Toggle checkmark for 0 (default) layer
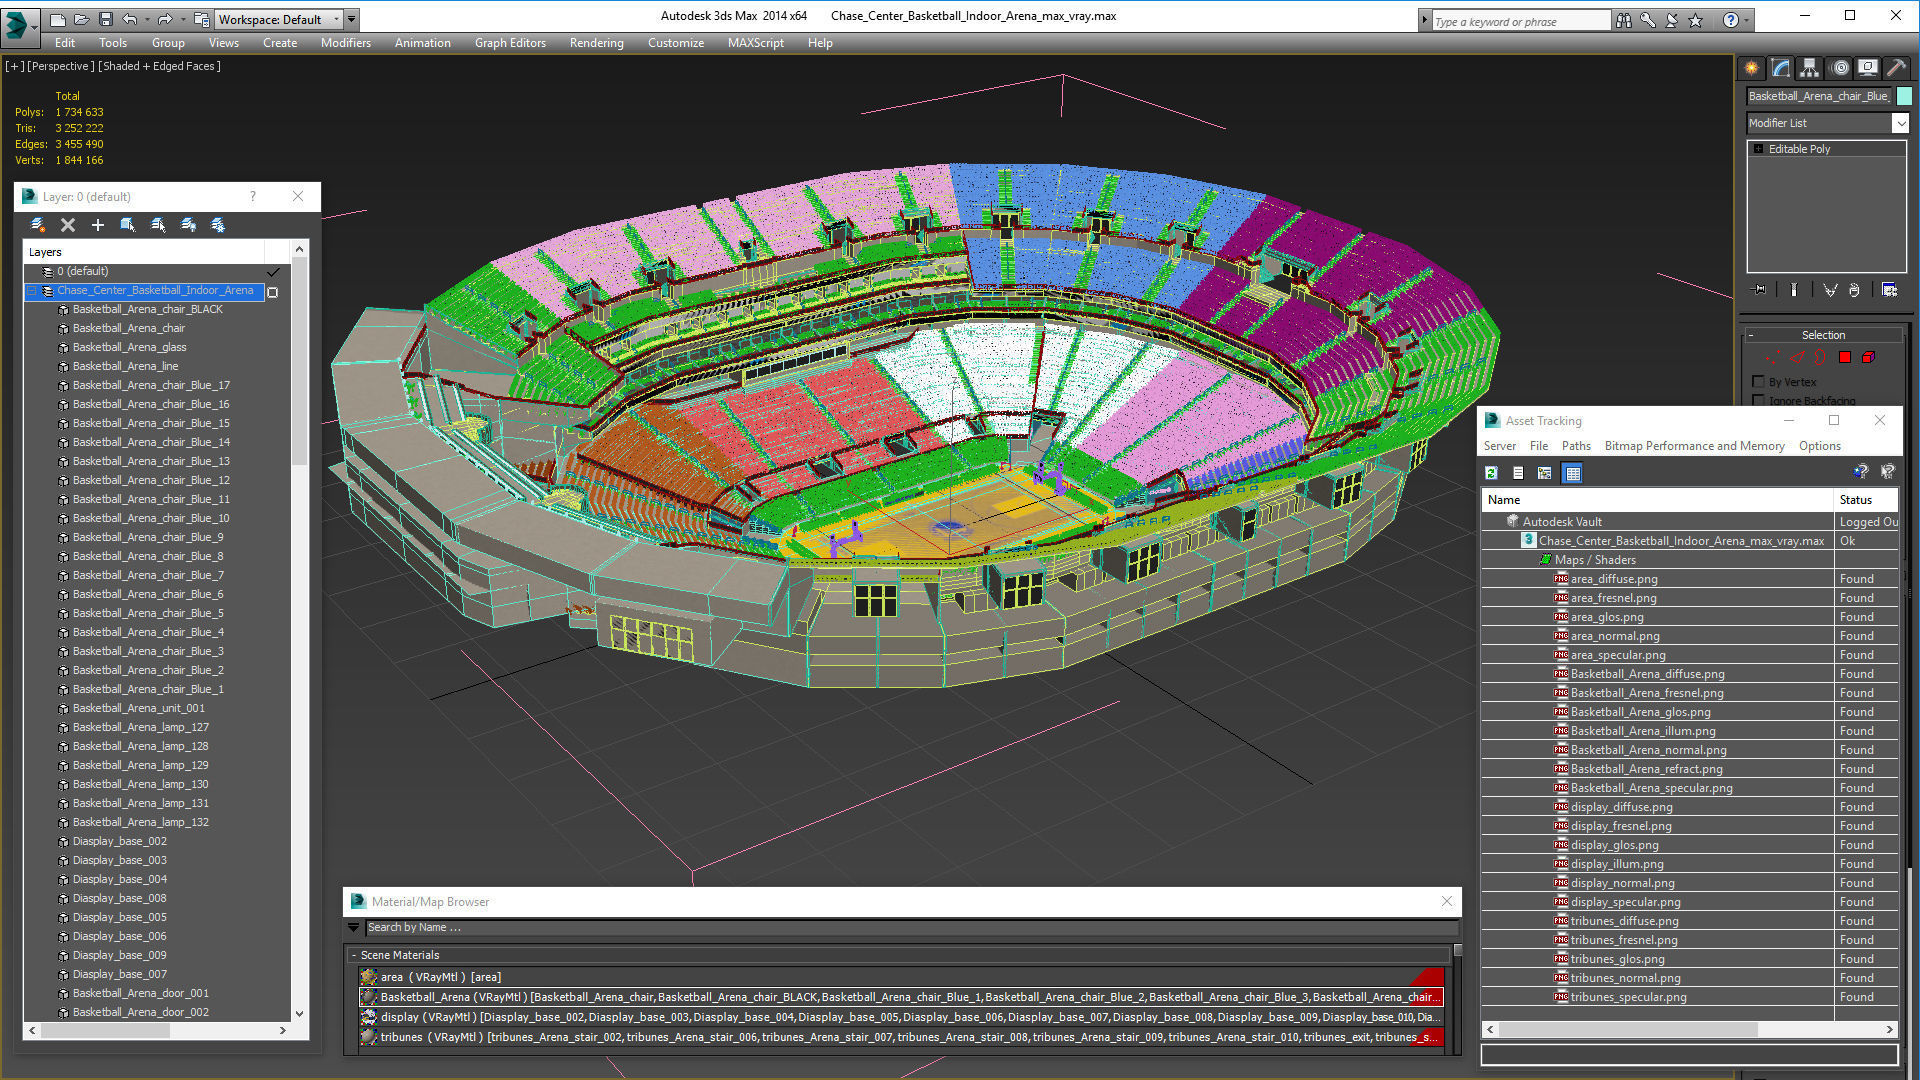 tap(273, 272)
